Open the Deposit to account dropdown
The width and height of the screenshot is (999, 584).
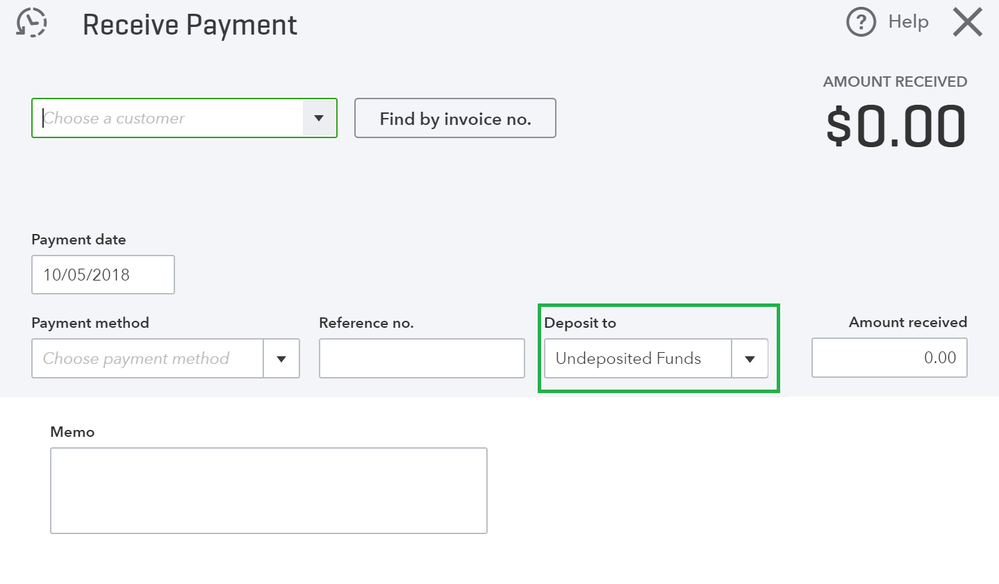pyautogui.click(x=749, y=358)
